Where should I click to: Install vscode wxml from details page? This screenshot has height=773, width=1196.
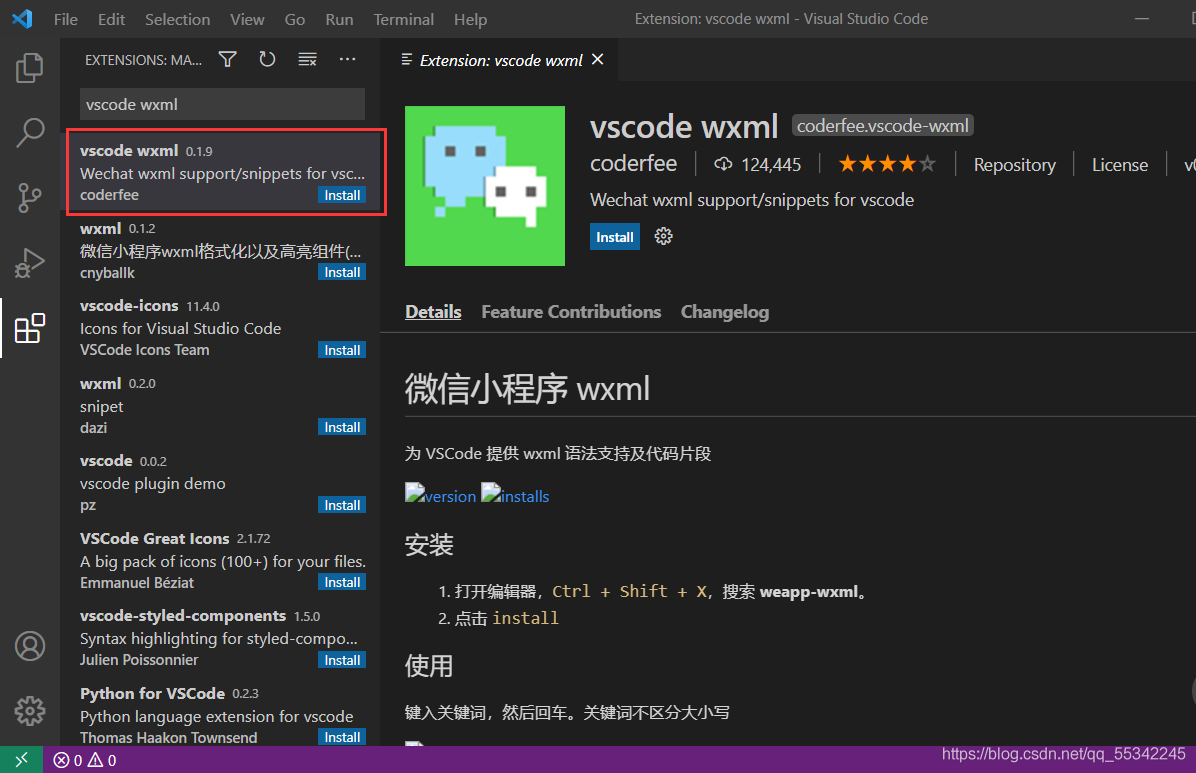click(615, 237)
